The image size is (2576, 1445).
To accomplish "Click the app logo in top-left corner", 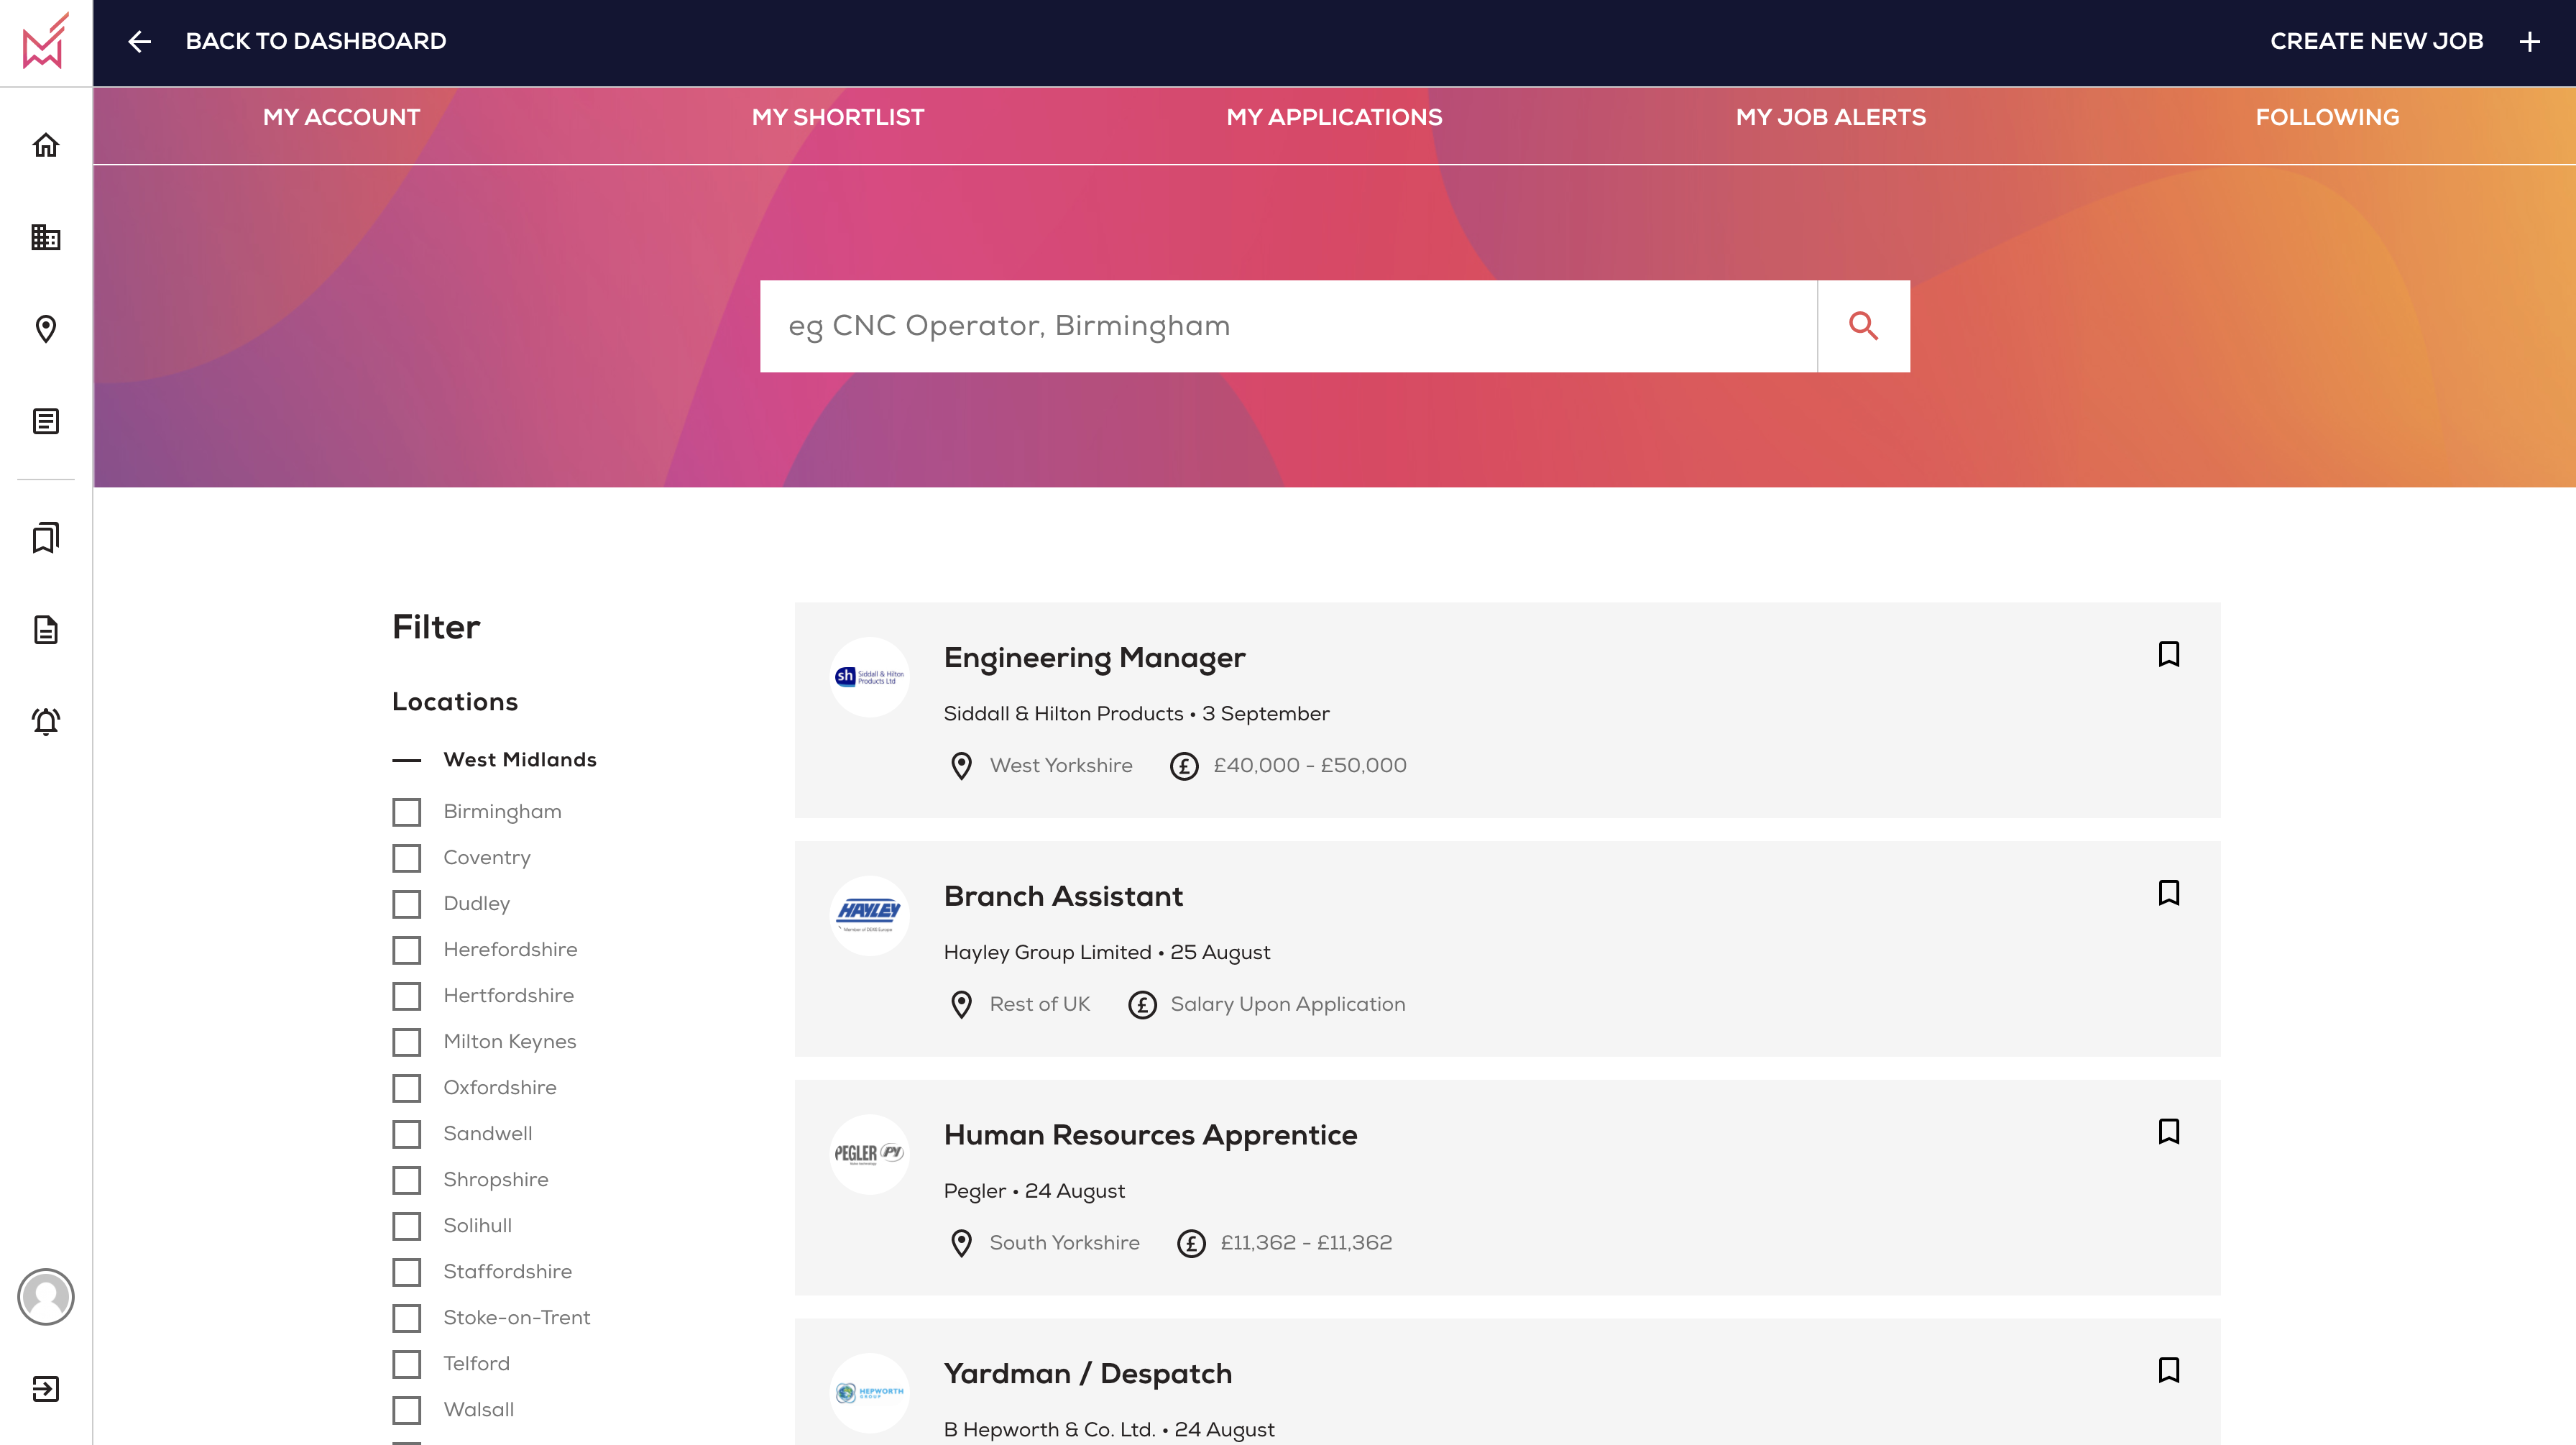I will pyautogui.click(x=46, y=41).
